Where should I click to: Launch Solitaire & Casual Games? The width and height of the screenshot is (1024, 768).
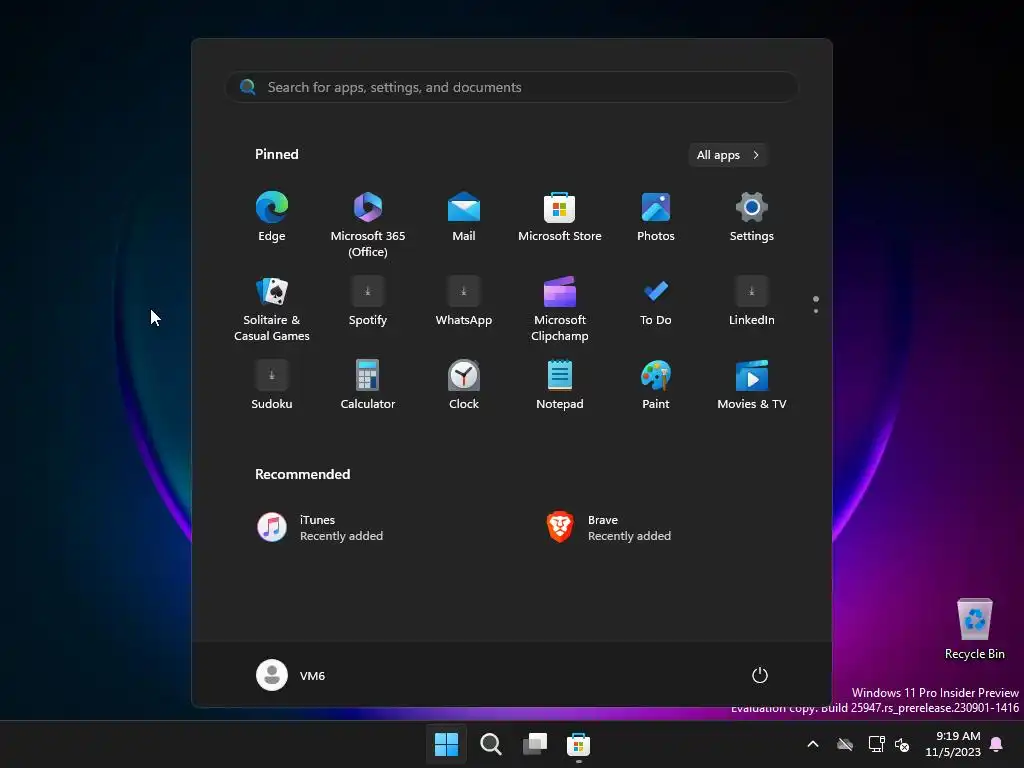(272, 308)
